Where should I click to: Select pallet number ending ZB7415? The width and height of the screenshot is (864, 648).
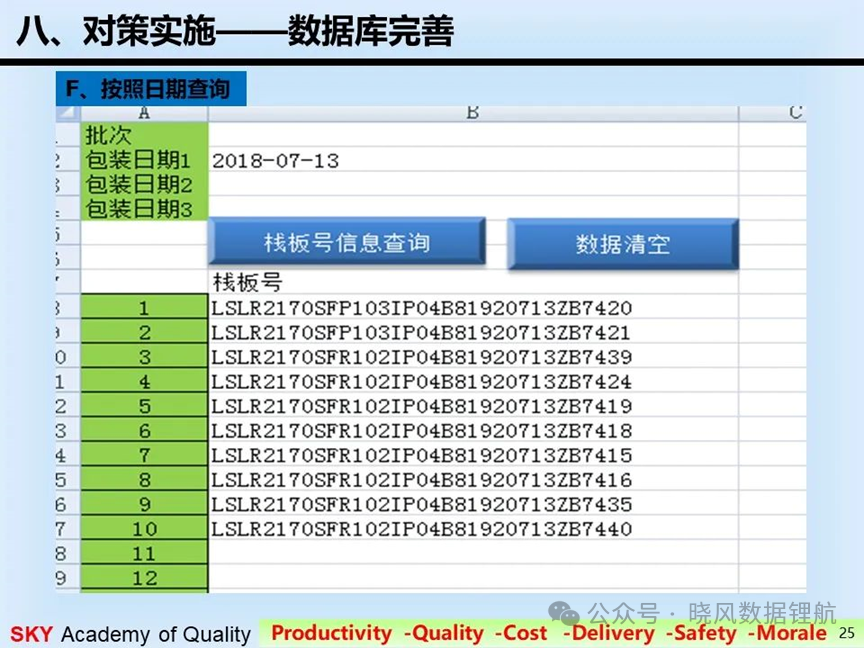tap(473, 455)
